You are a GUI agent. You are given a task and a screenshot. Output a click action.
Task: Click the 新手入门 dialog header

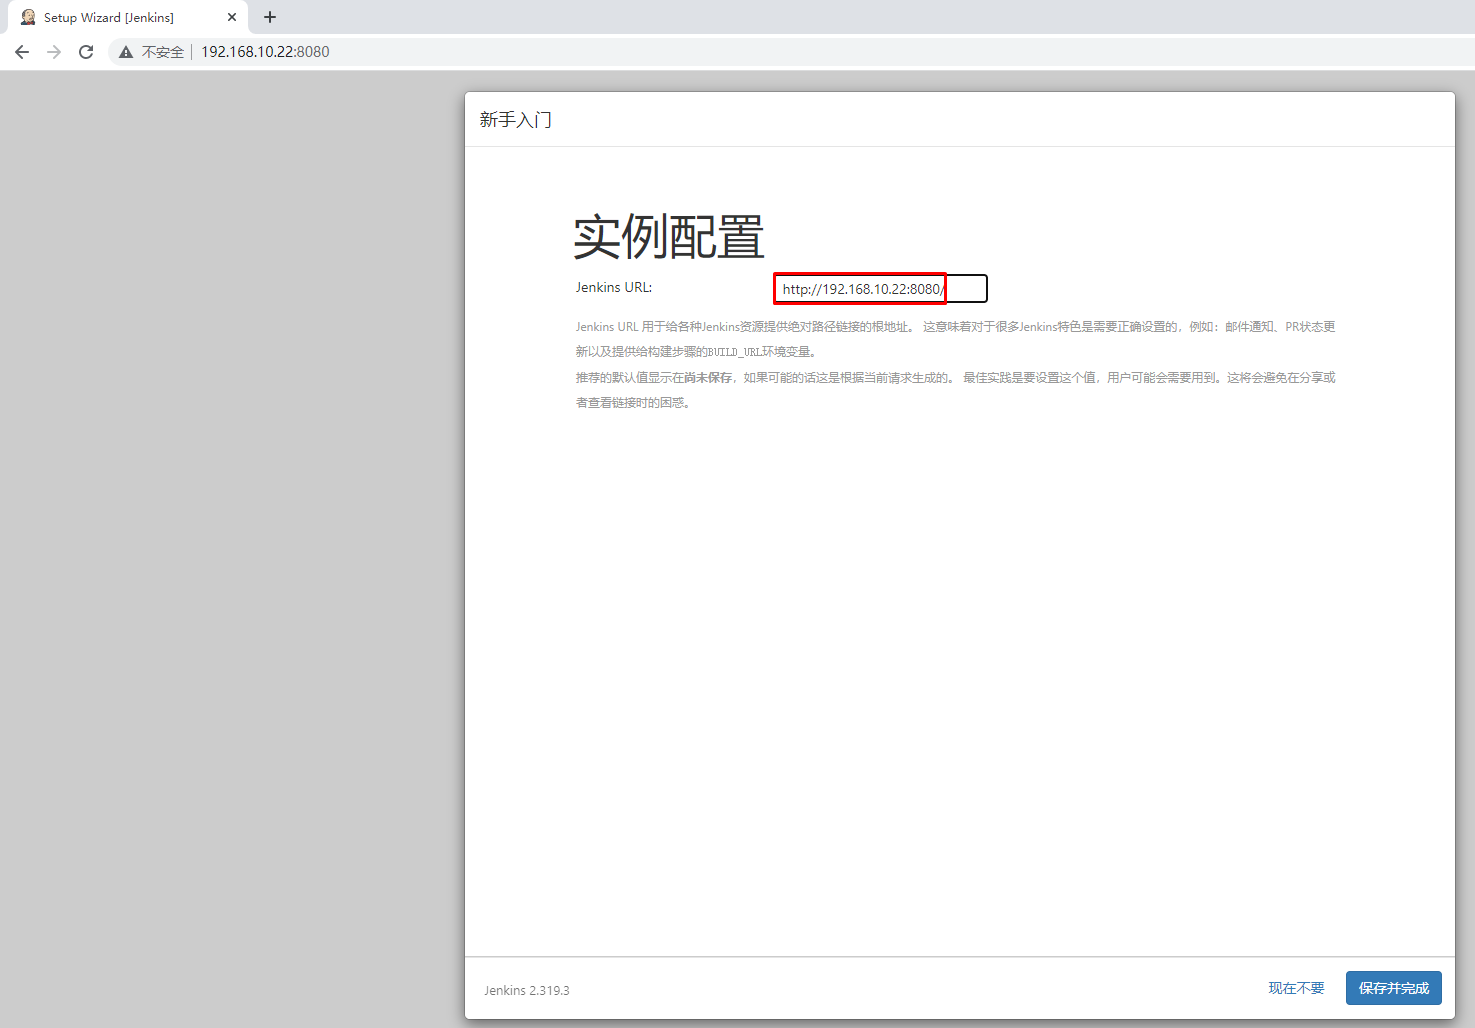coord(516,120)
